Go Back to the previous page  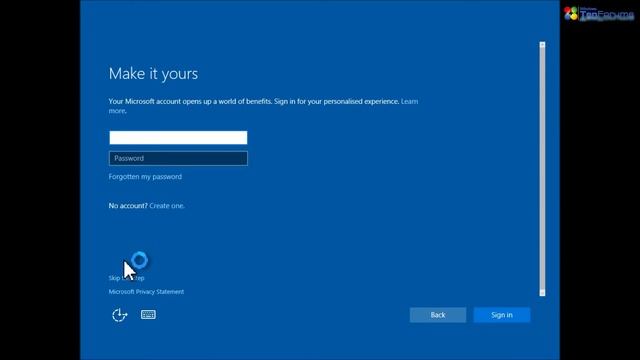pos(438,315)
